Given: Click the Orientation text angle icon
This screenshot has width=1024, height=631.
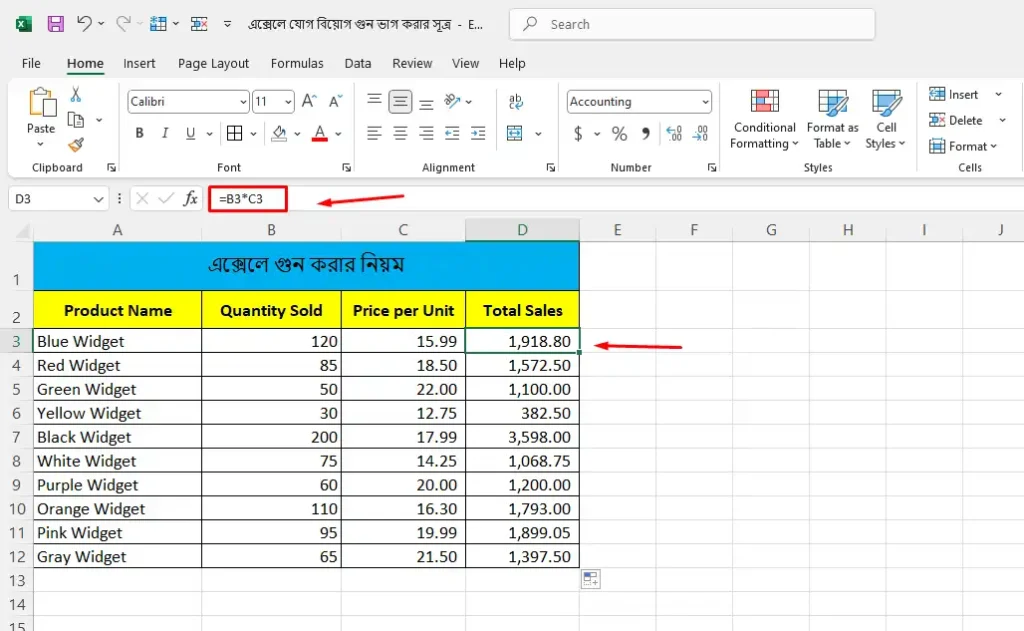Looking at the screenshot, I should click(452, 101).
